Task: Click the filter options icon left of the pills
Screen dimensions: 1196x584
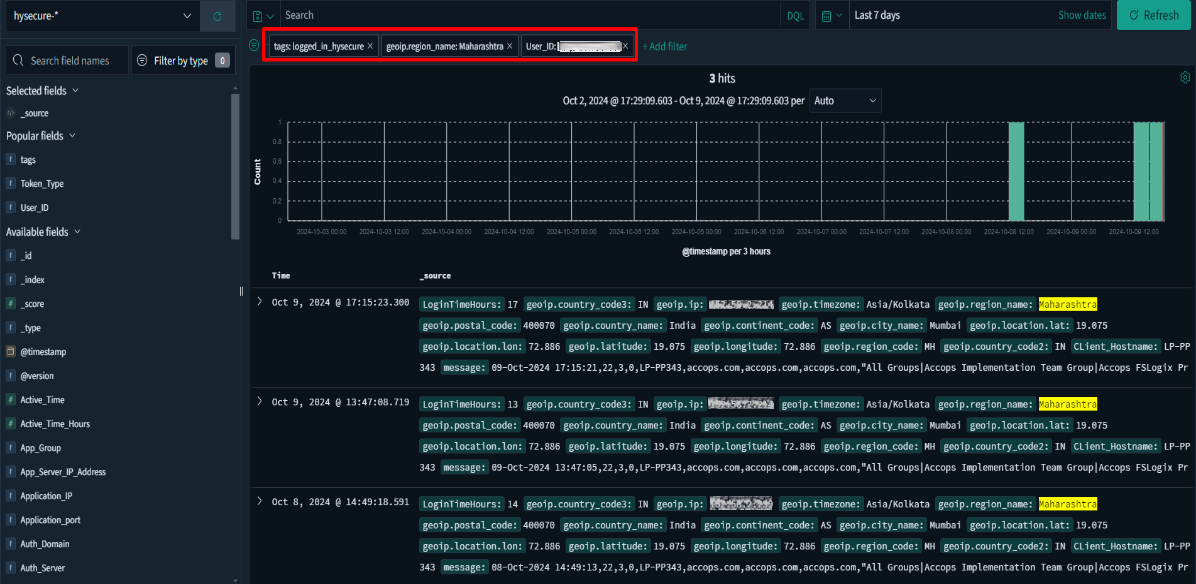Action: click(x=254, y=46)
